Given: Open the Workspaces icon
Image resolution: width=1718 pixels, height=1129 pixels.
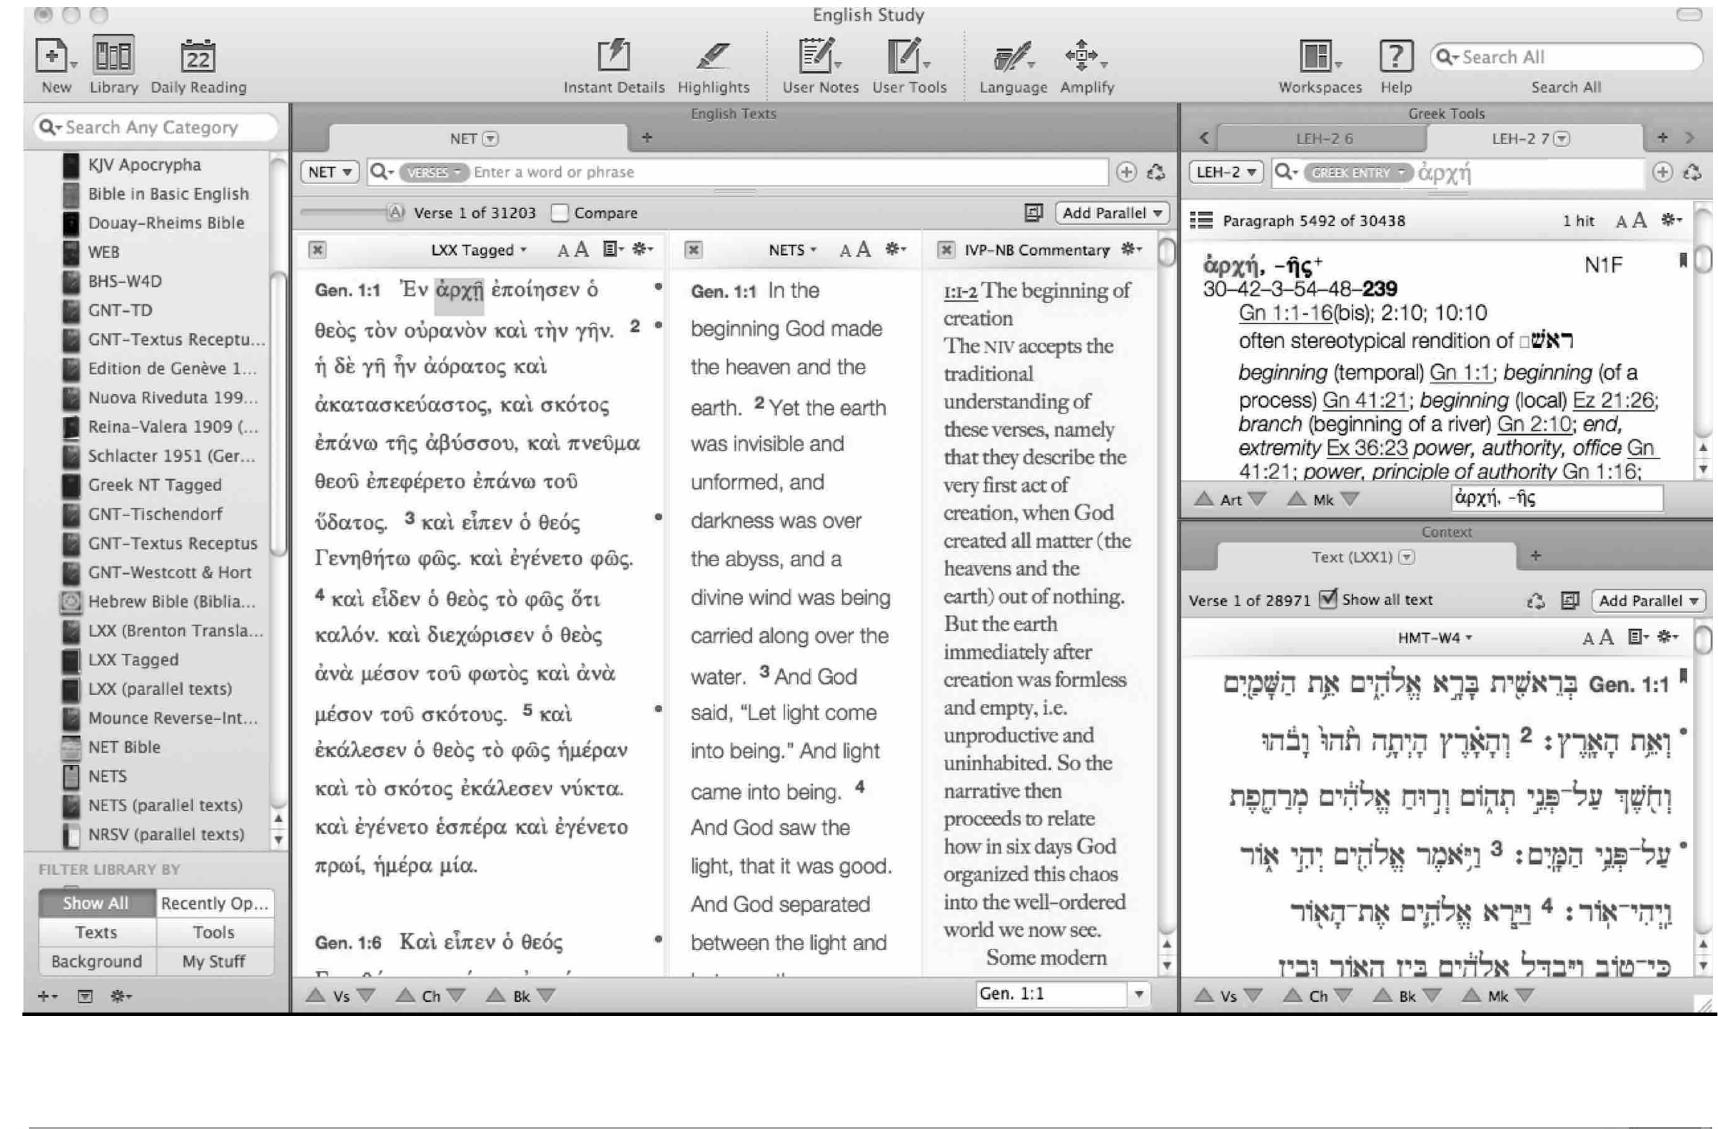Looking at the screenshot, I should tap(1318, 56).
